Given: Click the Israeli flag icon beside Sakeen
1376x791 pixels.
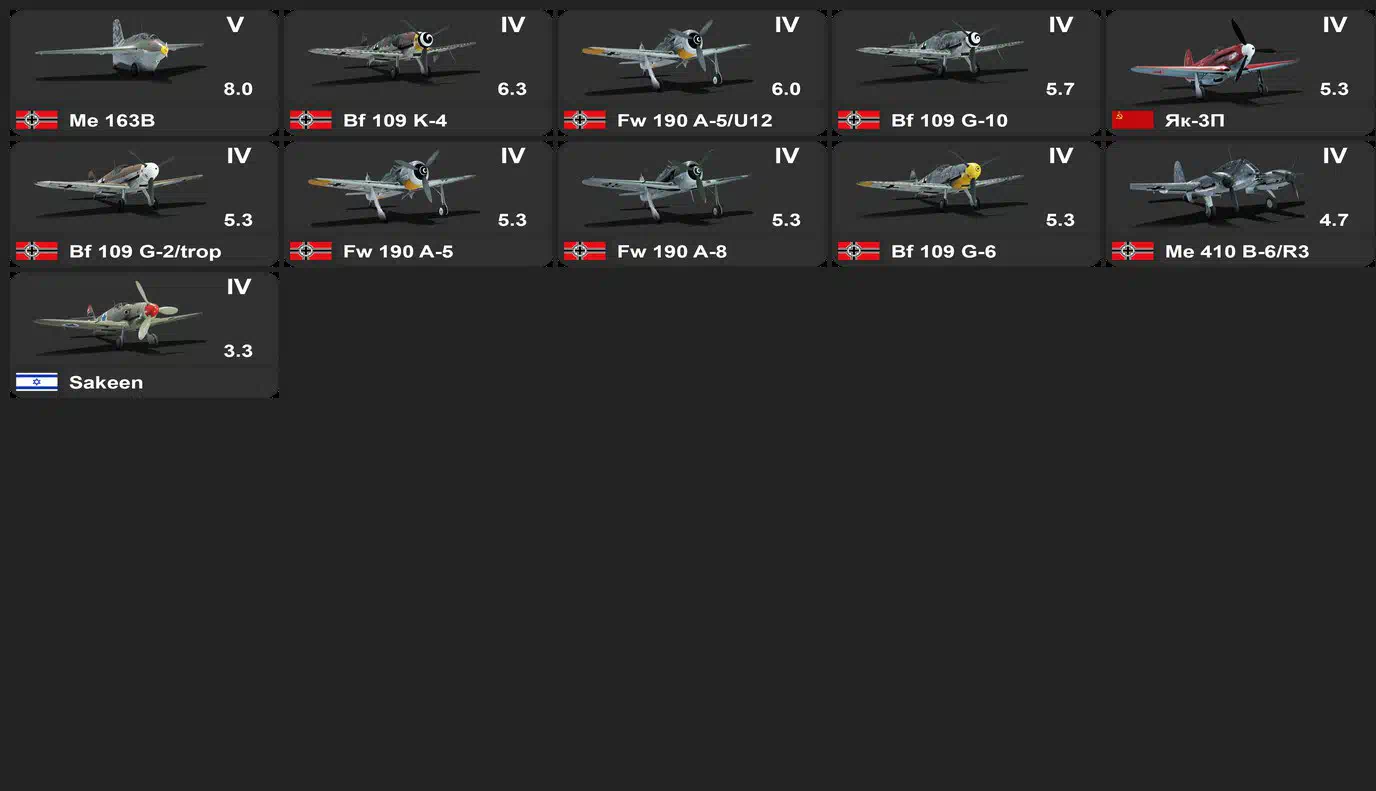Looking at the screenshot, I should tap(37, 383).
